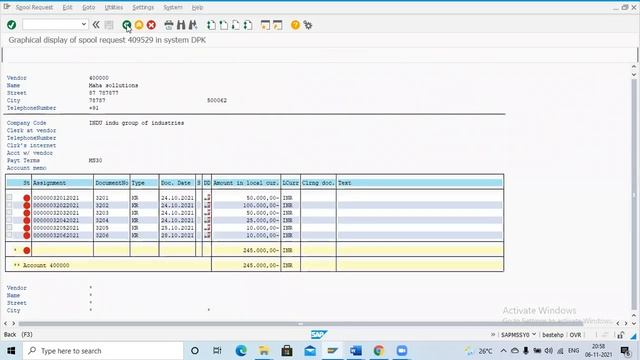Click due date icon in document 3206 row

tap(207, 236)
